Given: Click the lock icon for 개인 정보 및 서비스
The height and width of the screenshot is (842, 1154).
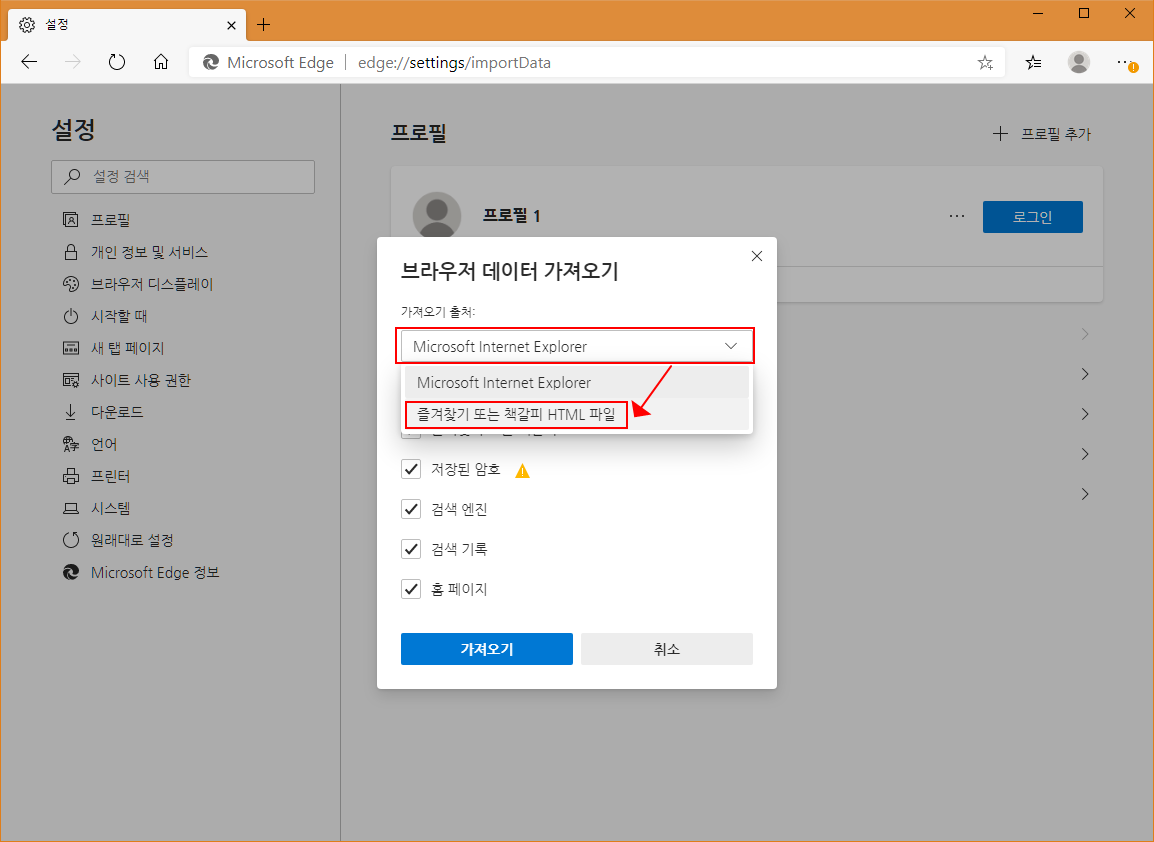Looking at the screenshot, I should click(71, 252).
